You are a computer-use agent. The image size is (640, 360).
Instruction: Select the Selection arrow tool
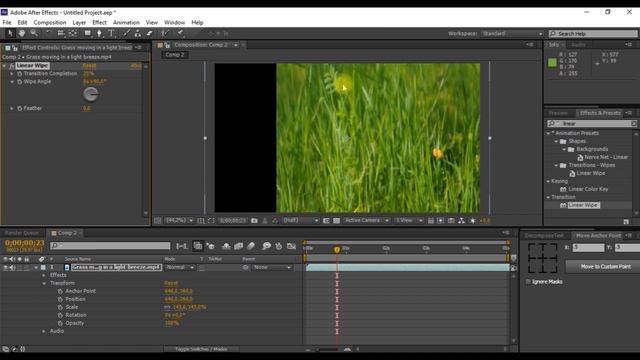click(x=10, y=33)
